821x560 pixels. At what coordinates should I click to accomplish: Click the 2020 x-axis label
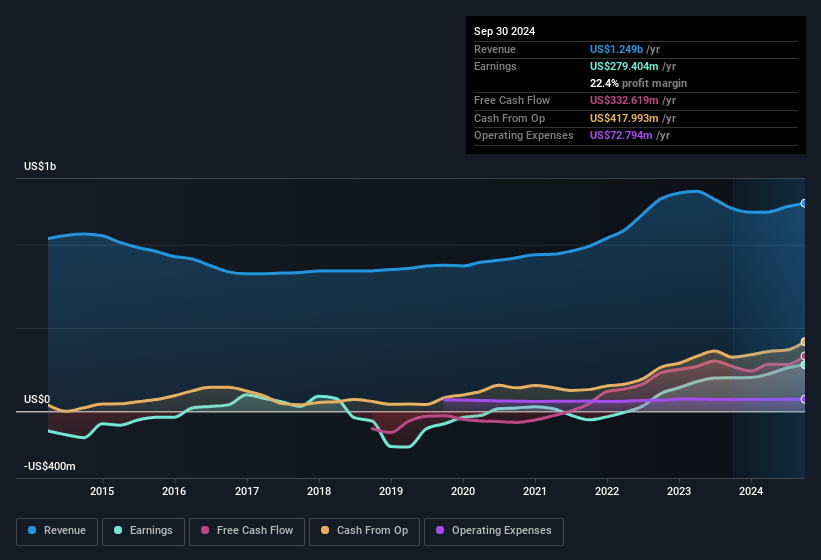tap(463, 491)
